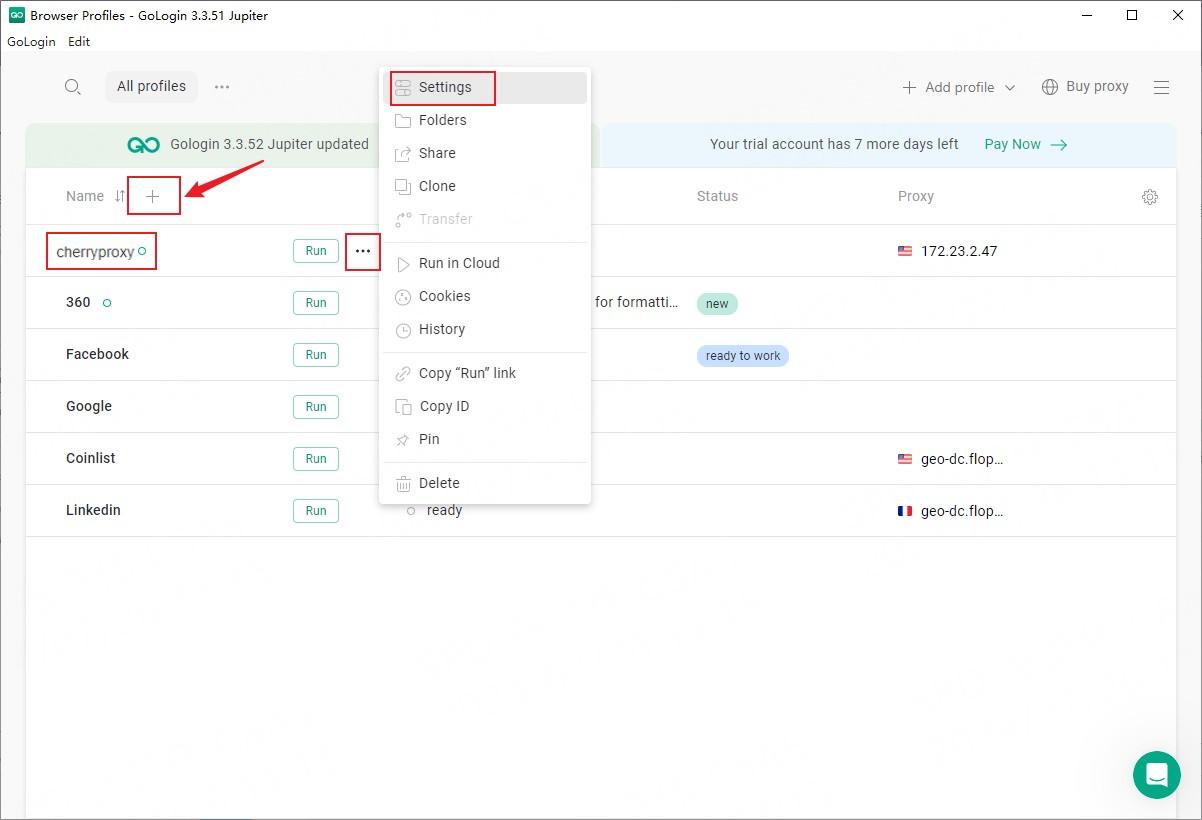Click the ellipsis next to All profiles
1202x820 pixels.
pyautogui.click(x=222, y=87)
